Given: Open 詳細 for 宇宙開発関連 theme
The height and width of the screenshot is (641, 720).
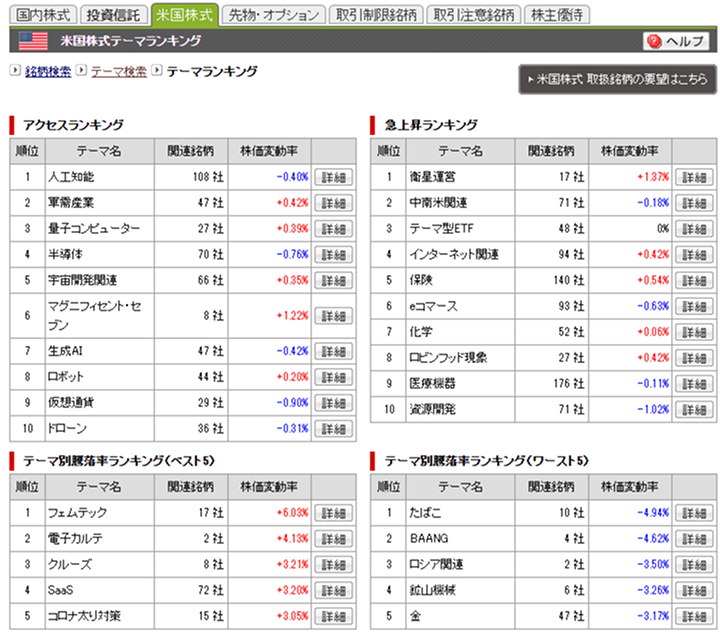Looking at the screenshot, I should pyautogui.click(x=334, y=280).
